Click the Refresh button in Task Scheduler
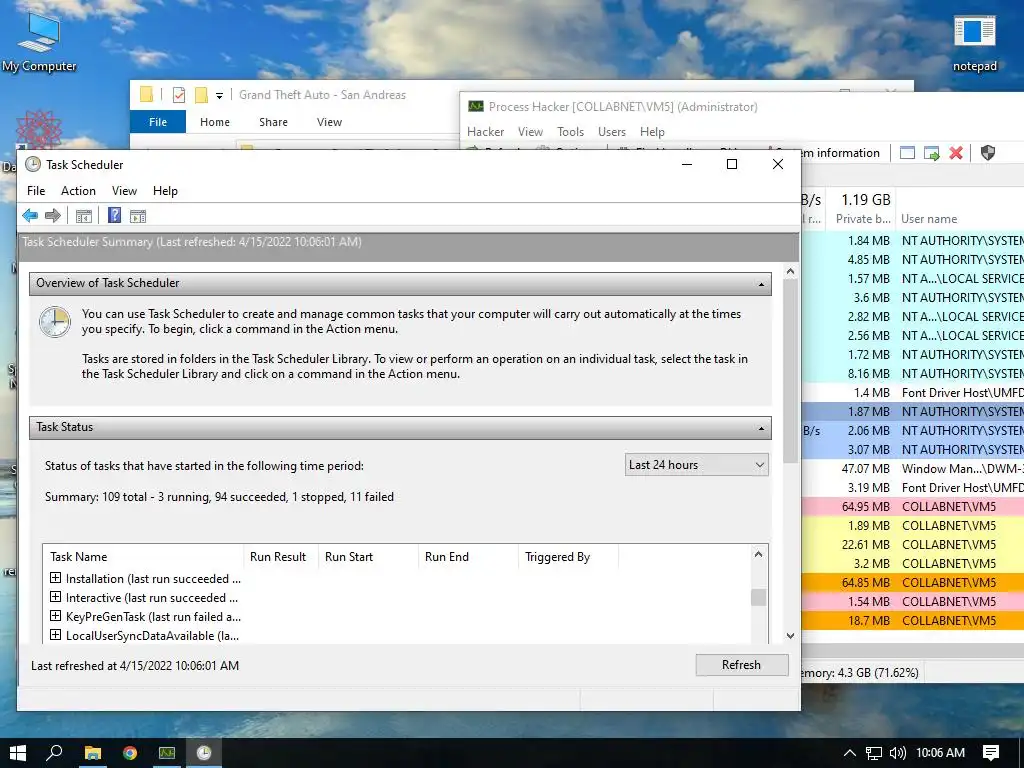 point(741,665)
